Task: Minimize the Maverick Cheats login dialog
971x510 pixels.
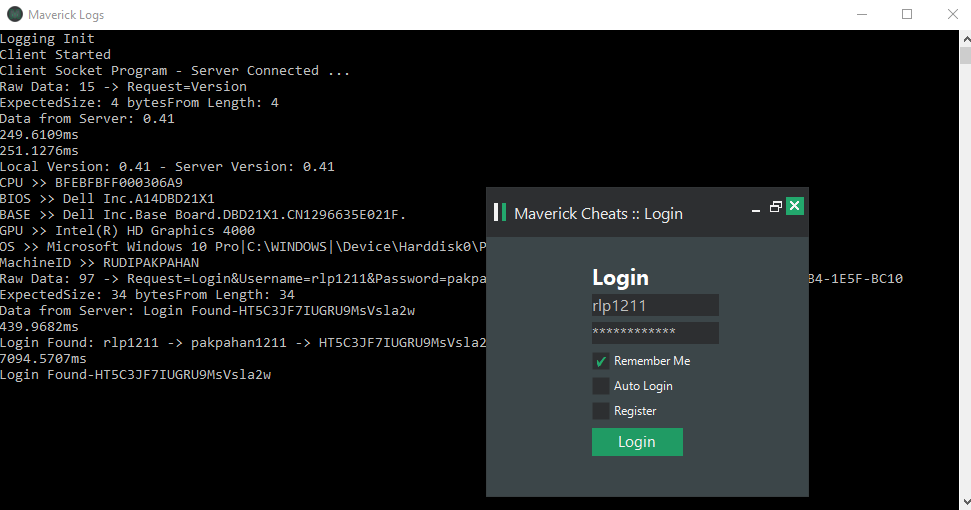Action: pyautogui.click(x=755, y=209)
